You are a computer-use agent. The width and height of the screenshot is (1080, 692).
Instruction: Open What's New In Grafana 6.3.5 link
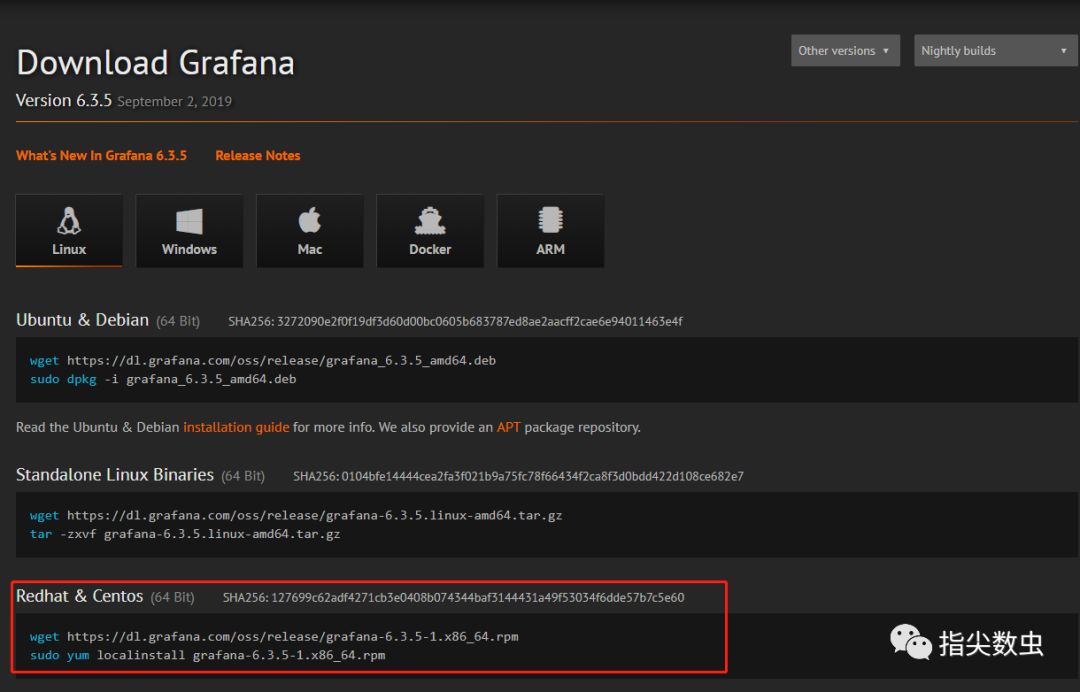click(x=101, y=156)
